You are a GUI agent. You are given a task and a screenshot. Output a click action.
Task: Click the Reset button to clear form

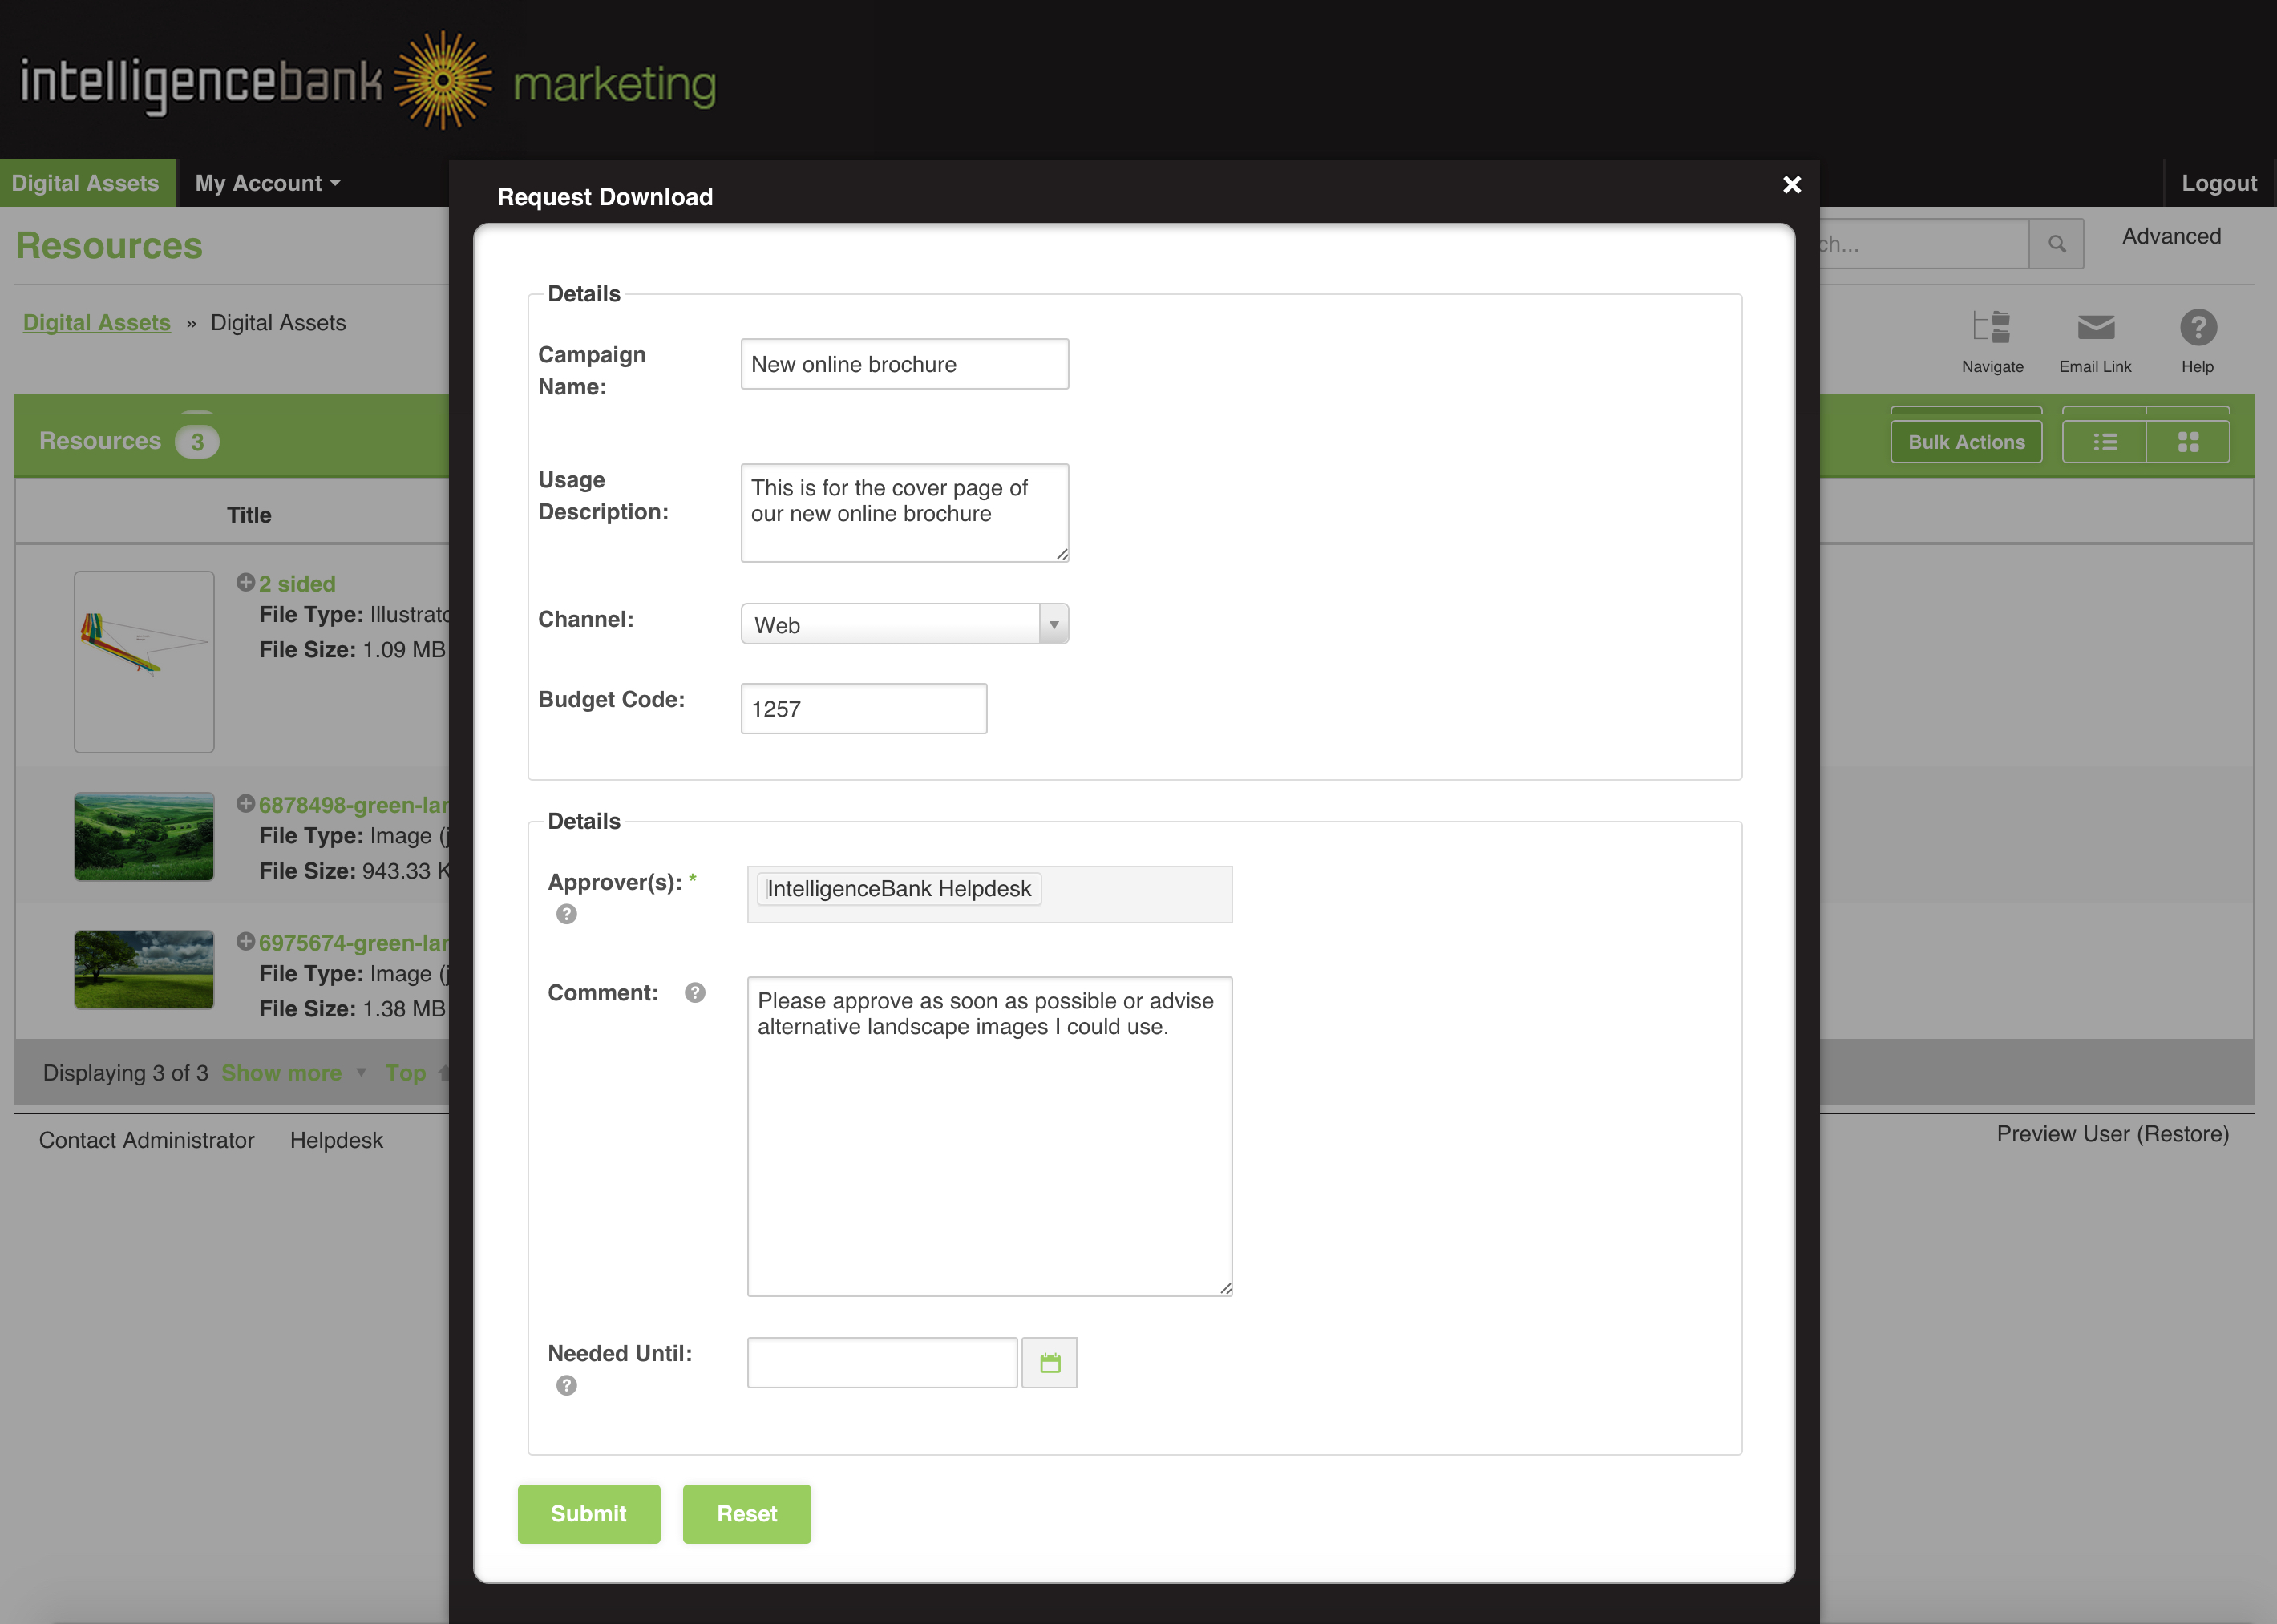click(747, 1513)
